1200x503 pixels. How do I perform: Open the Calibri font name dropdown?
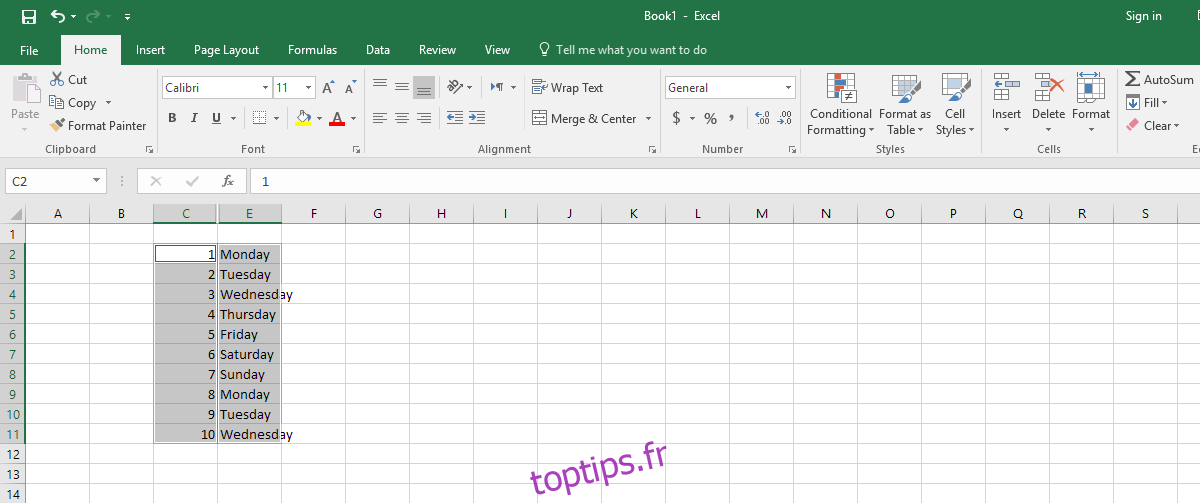coord(265,88)
